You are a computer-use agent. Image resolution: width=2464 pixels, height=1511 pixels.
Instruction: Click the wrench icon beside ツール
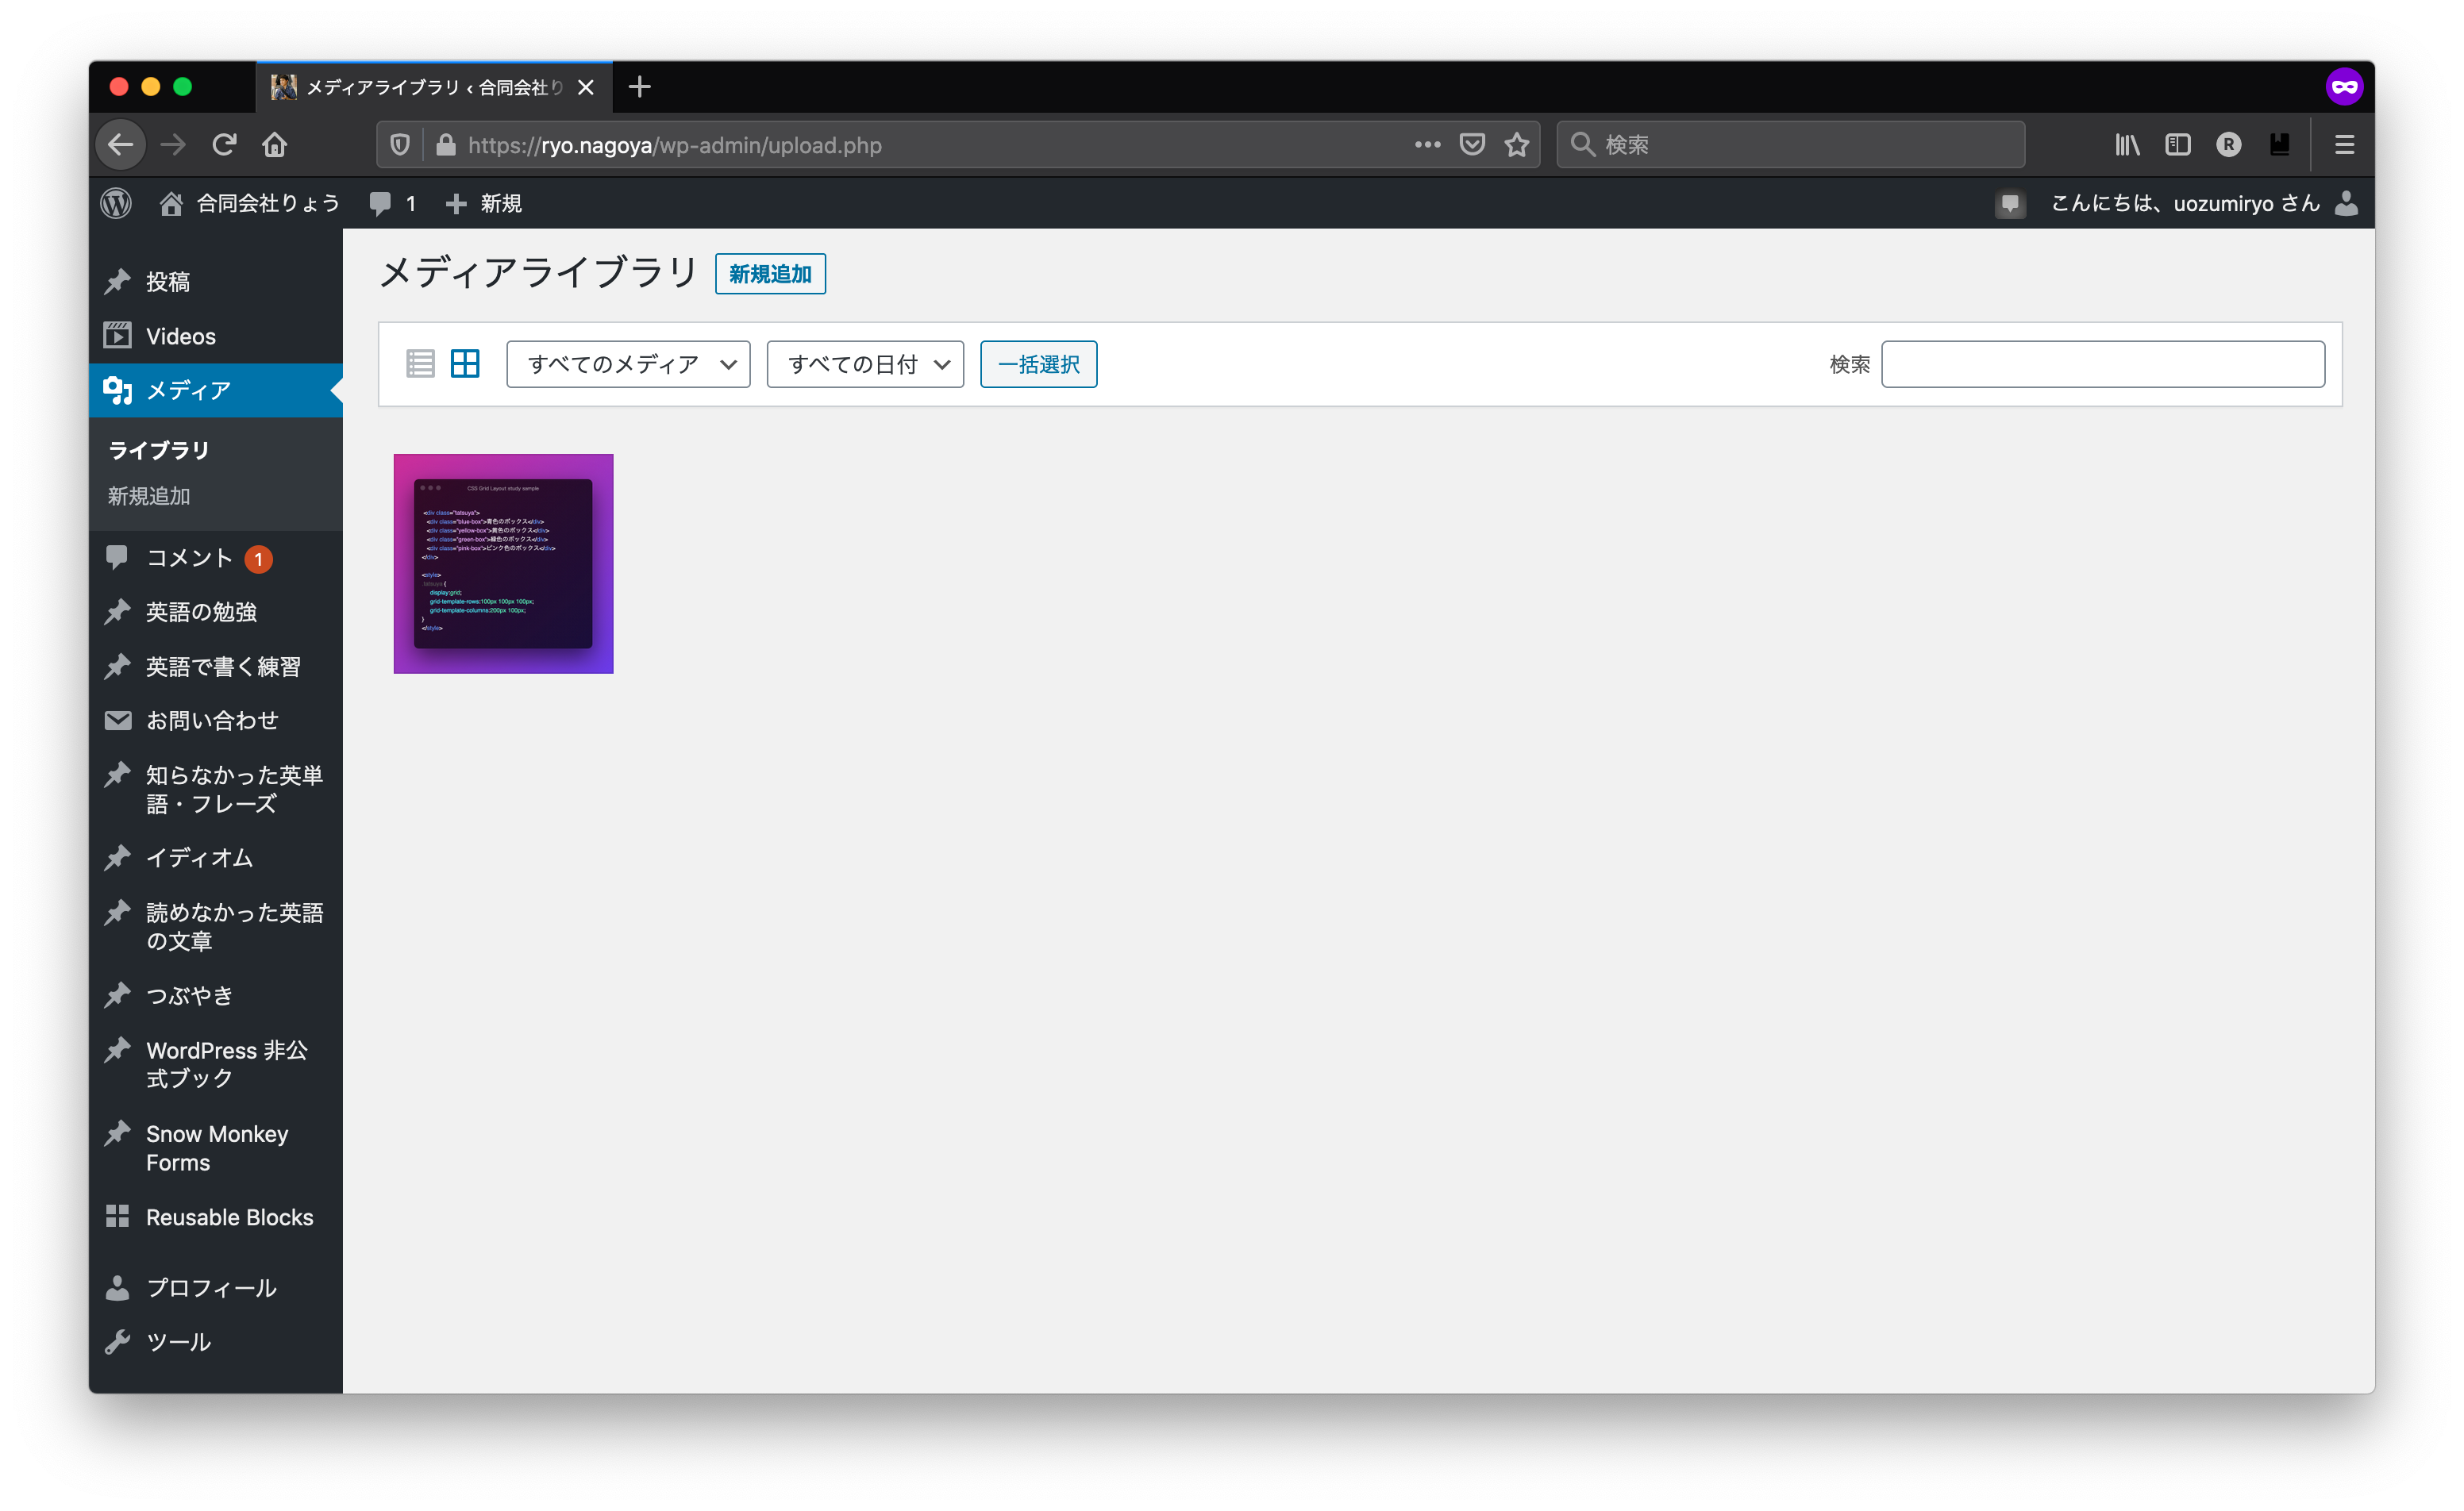click(x=118, y=1342)
